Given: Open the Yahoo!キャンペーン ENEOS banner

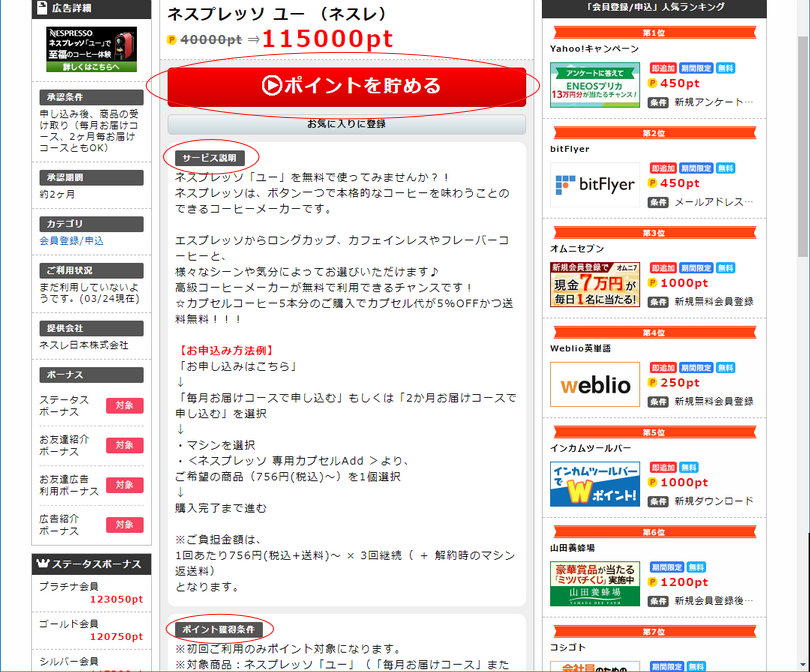Looking at the screenshot, I should click(595, 85).
